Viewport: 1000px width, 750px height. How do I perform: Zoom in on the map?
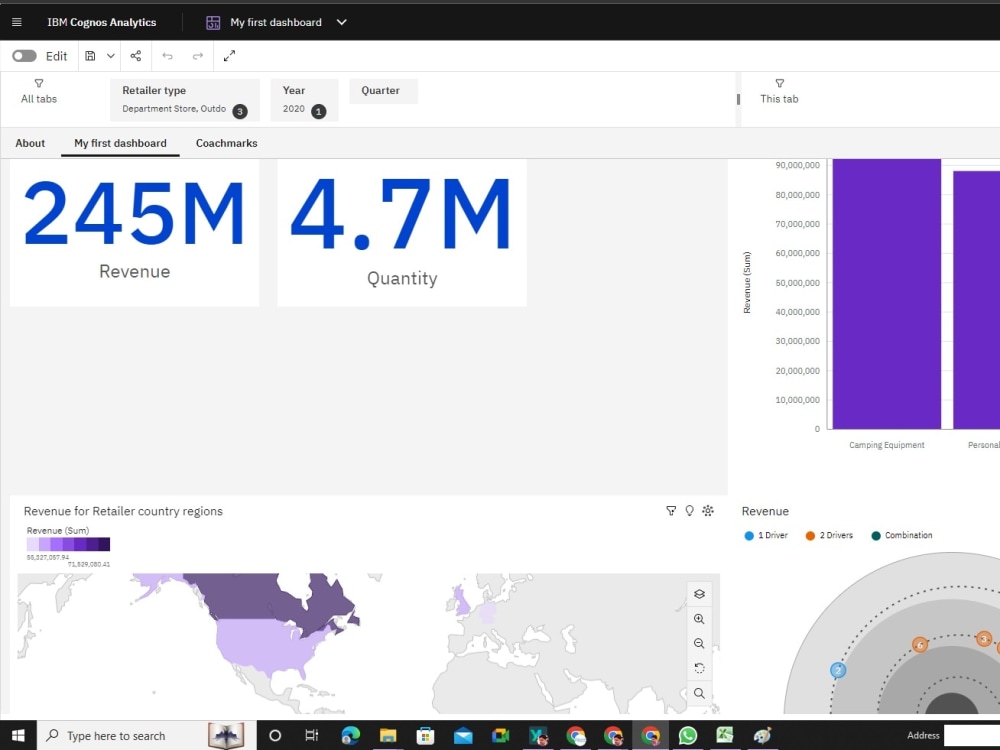coord(699,619)
